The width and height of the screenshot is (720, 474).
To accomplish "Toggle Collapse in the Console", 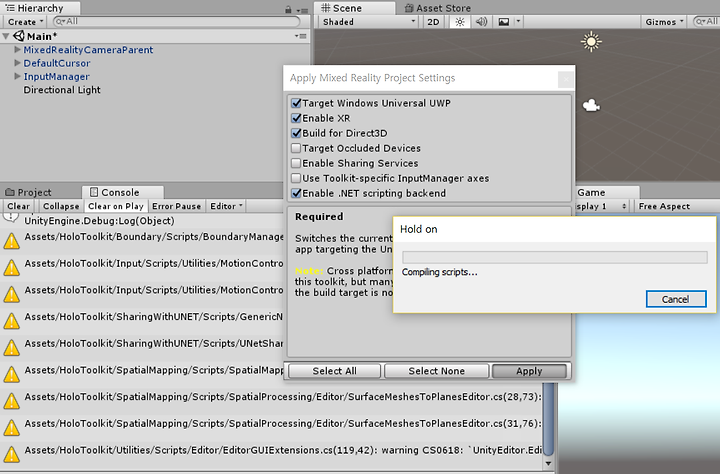I will (x=61, y=206).
